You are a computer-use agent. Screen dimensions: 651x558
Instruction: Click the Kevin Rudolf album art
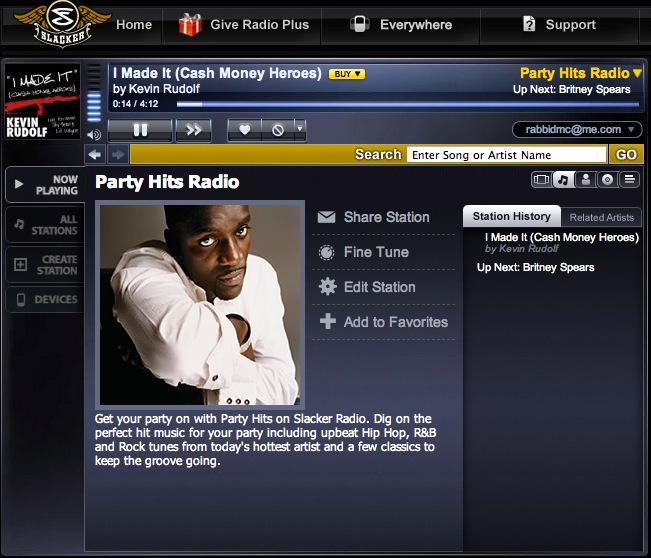pyautogui.click(x=42, y=101)
